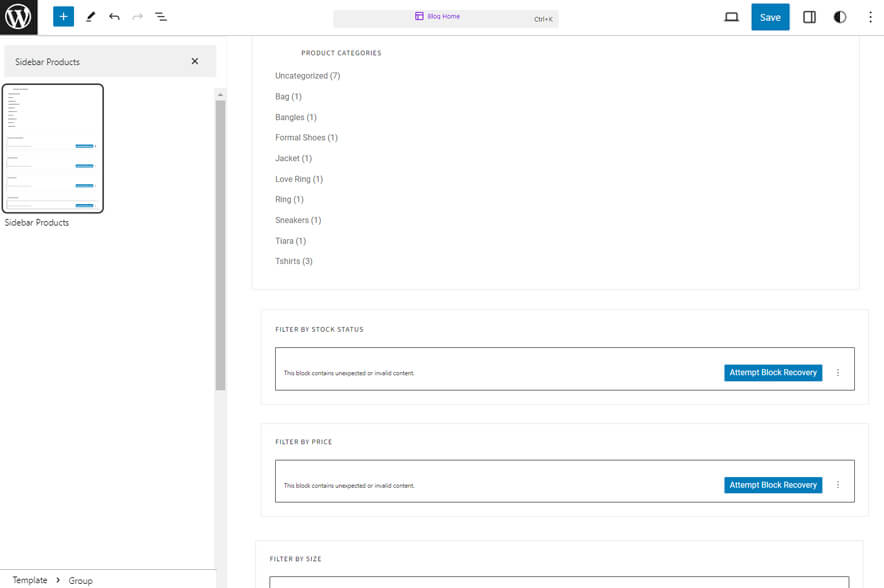Click the Save button
This screenshot has height=588, width=884.
[x=770, y=17]
